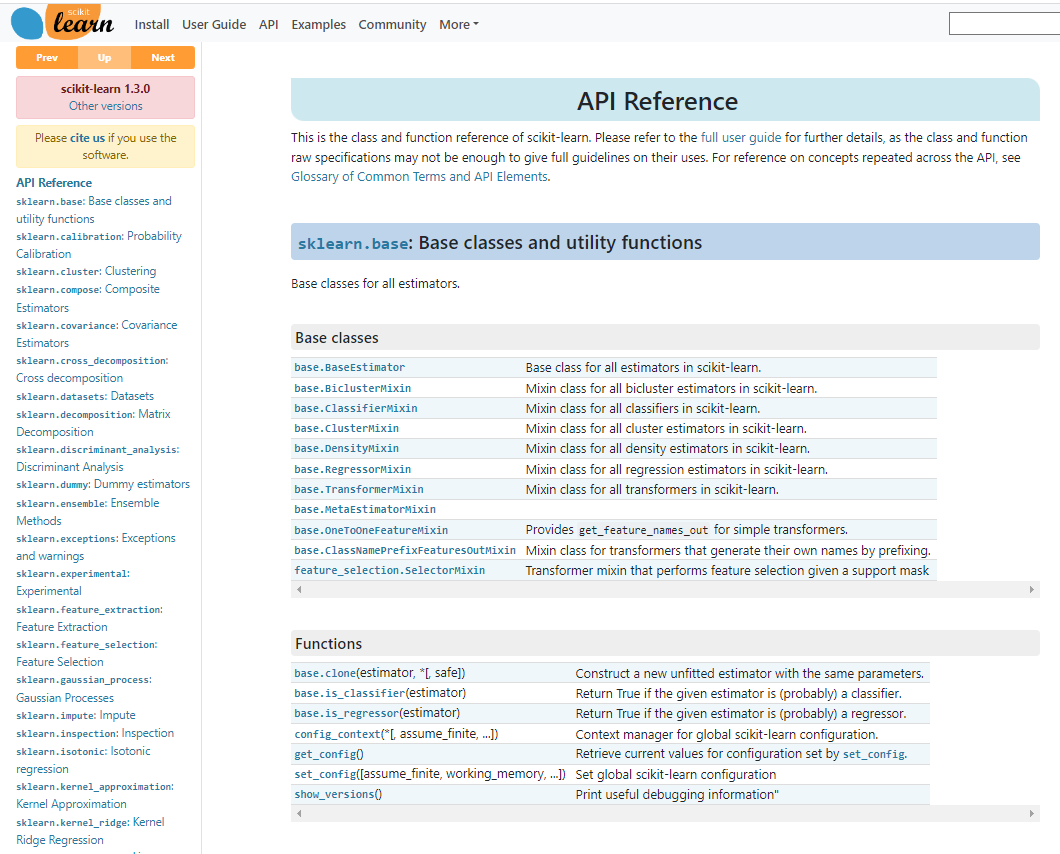Open the Install page
This screenshot has width=1060, height=854.
tap(151, 24)
